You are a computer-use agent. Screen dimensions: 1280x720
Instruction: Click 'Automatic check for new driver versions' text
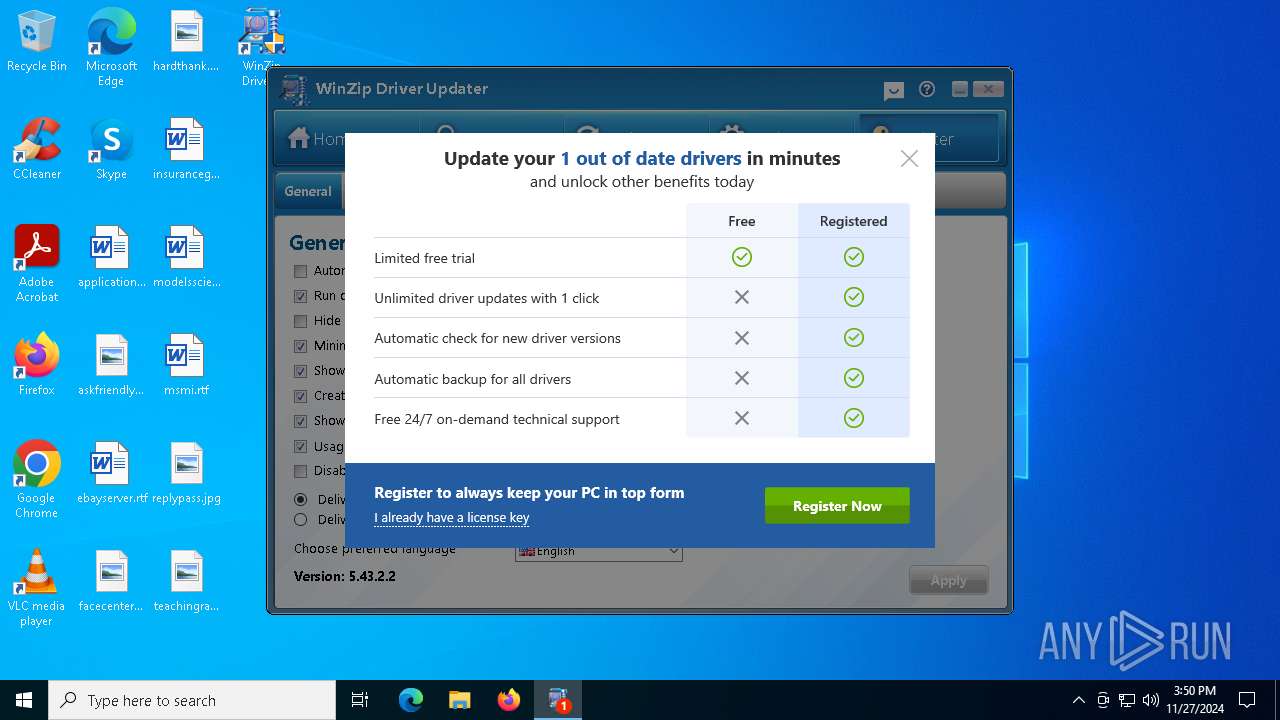[x=498, y=338]
